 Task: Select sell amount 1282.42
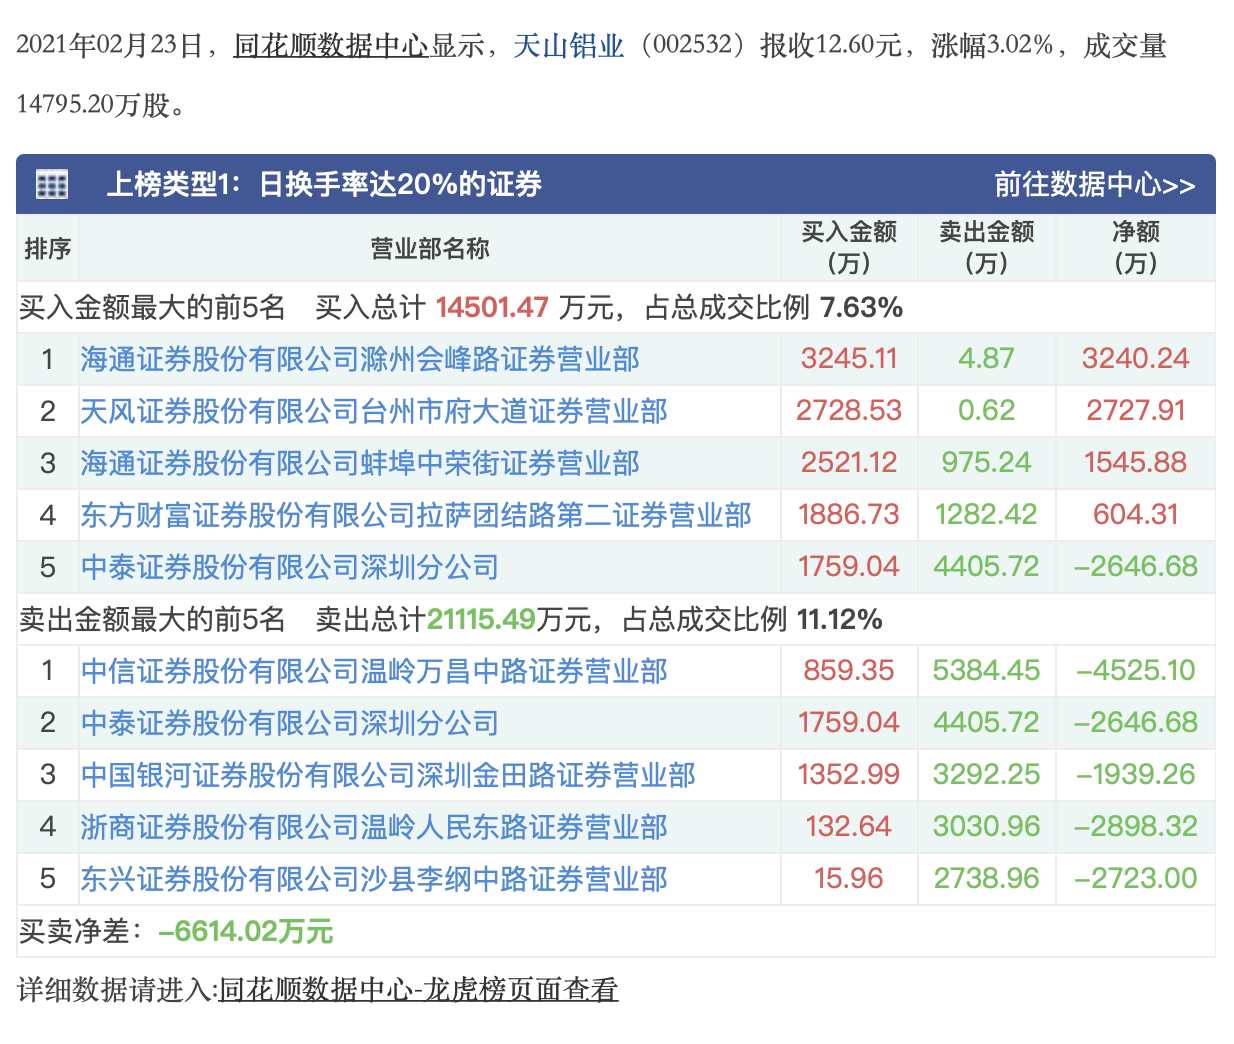986,515
